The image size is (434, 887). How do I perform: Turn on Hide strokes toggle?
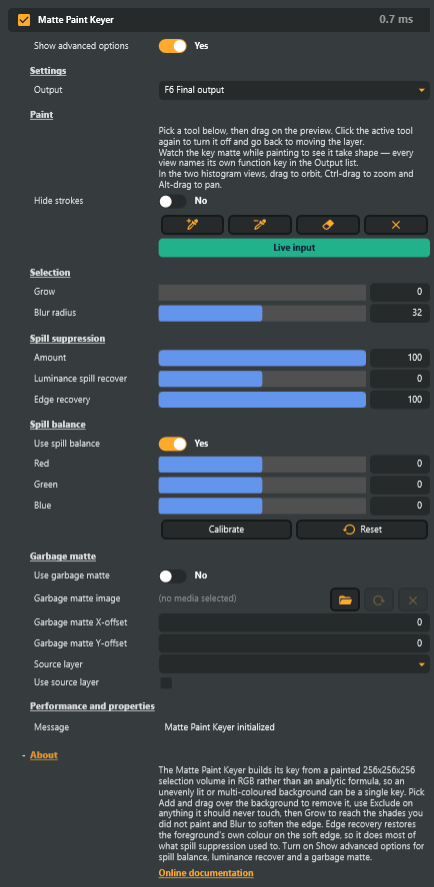pos(173,201)
